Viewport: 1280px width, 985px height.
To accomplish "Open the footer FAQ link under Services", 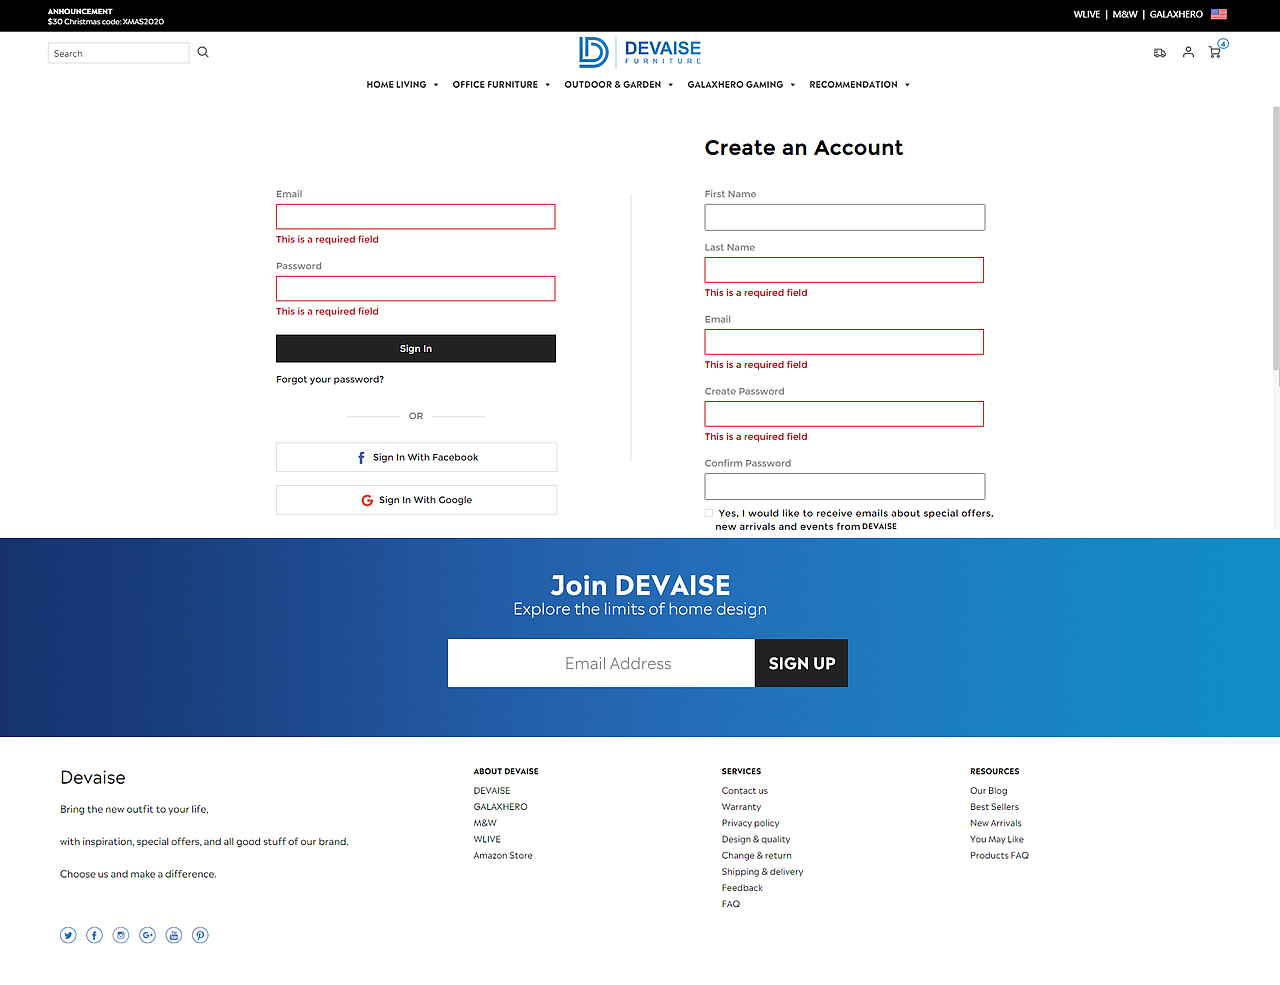I will click(731, 904).
